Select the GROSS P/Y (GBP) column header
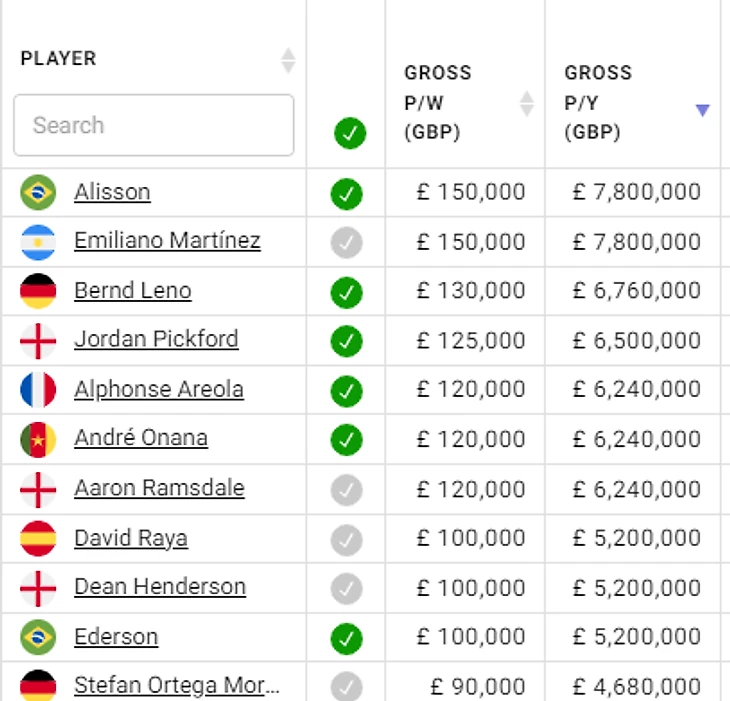This screenshot has width=730, height=701. (x=598, y=102)
